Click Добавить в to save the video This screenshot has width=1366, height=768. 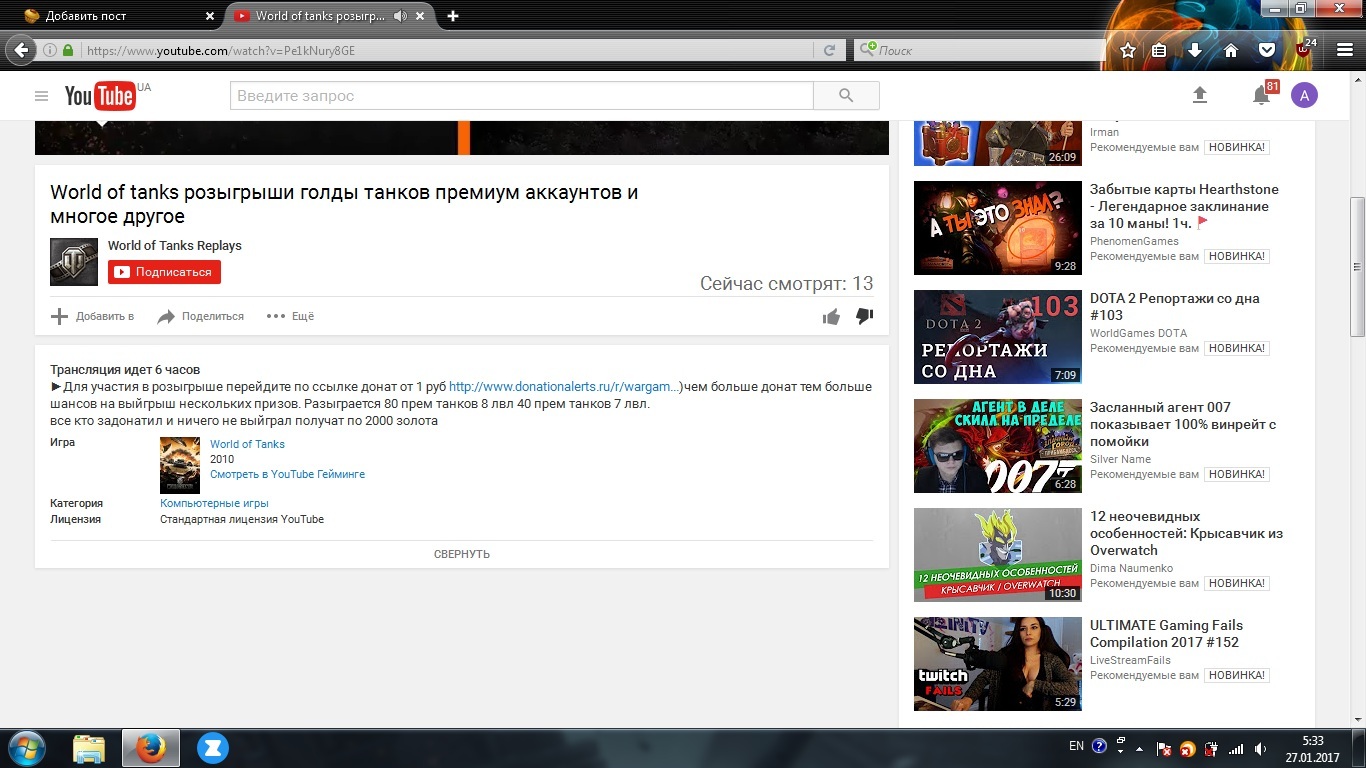(x=92, y=316)
